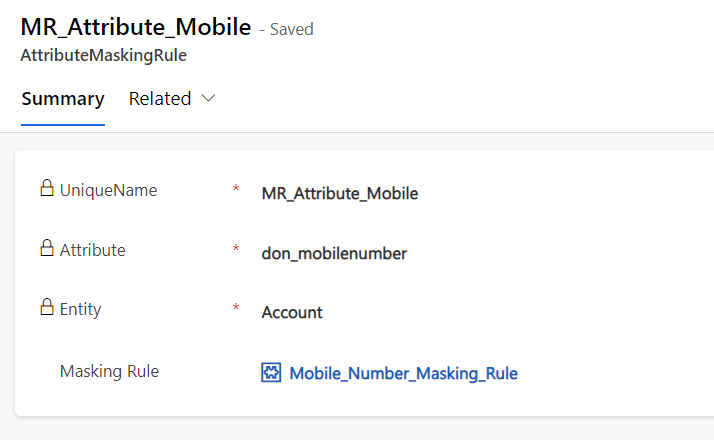Open the Related tab
The image size is (714, 440).
tap(160, 99)
